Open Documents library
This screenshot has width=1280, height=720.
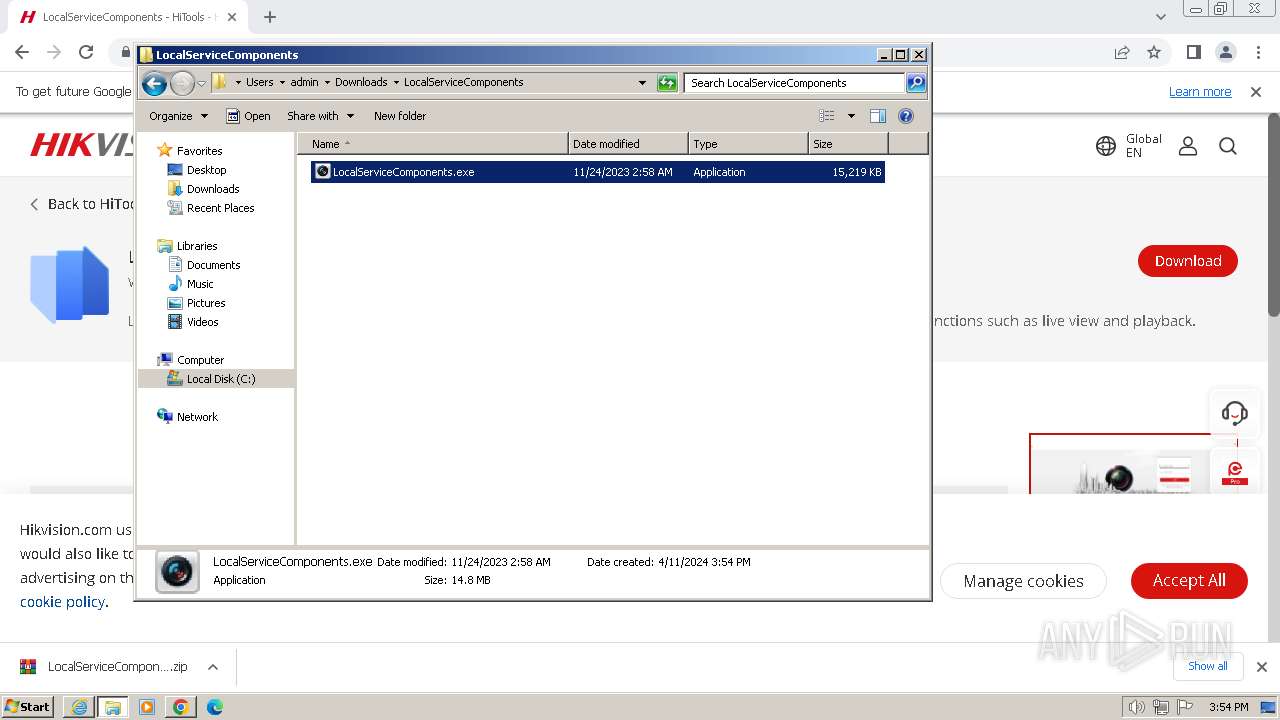(x=213, y=265)
